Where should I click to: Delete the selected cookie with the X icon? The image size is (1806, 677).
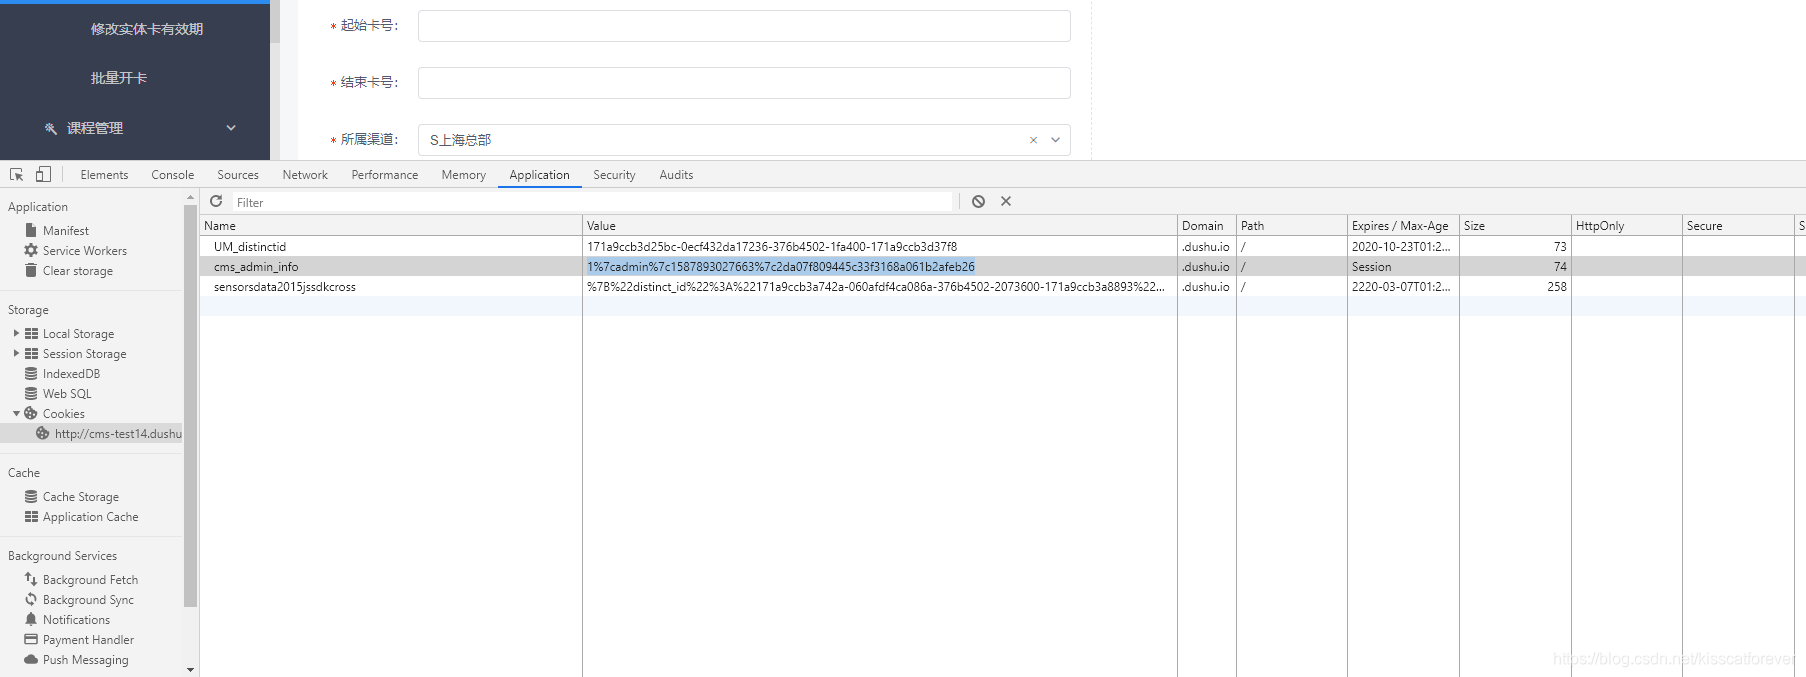(x=1006, y=201)
